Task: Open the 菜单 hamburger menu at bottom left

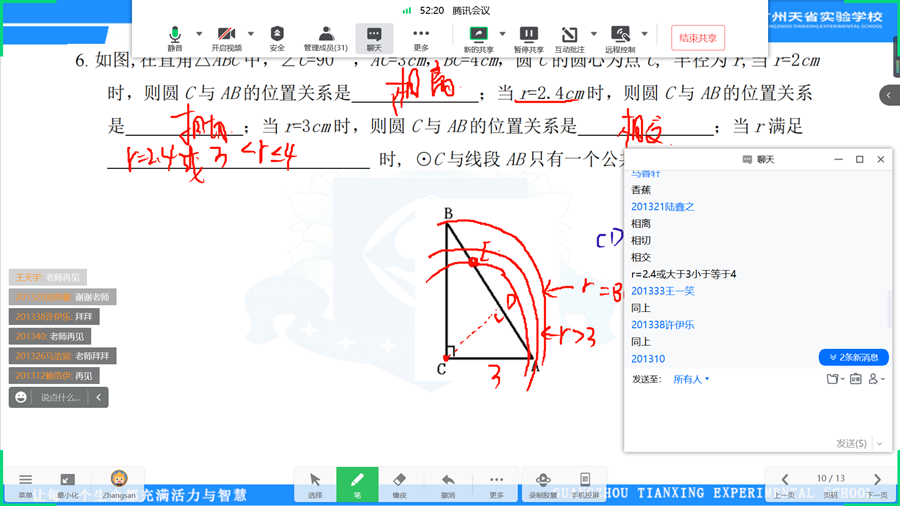Action: coord(25,484)
